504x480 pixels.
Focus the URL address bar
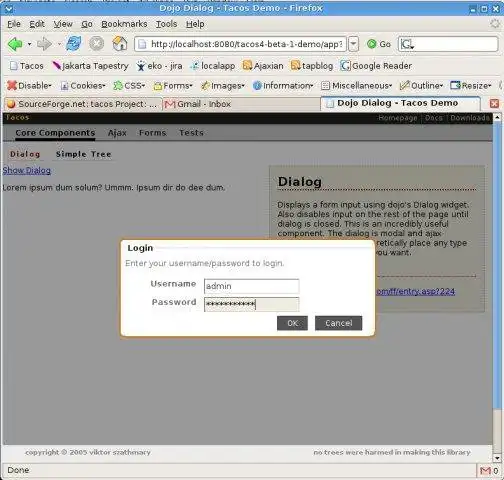[x=240, y=44]
